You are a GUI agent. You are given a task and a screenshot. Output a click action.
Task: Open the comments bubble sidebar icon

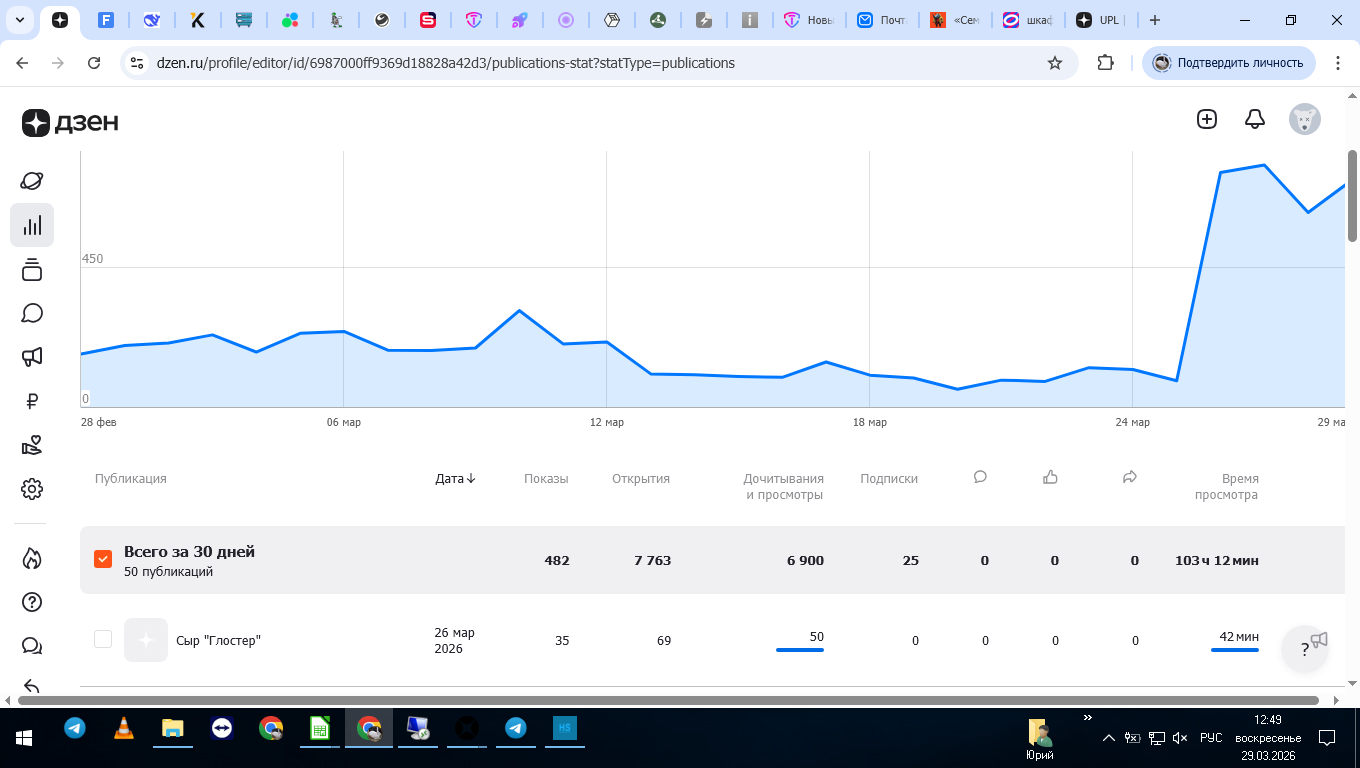[32, 313]
